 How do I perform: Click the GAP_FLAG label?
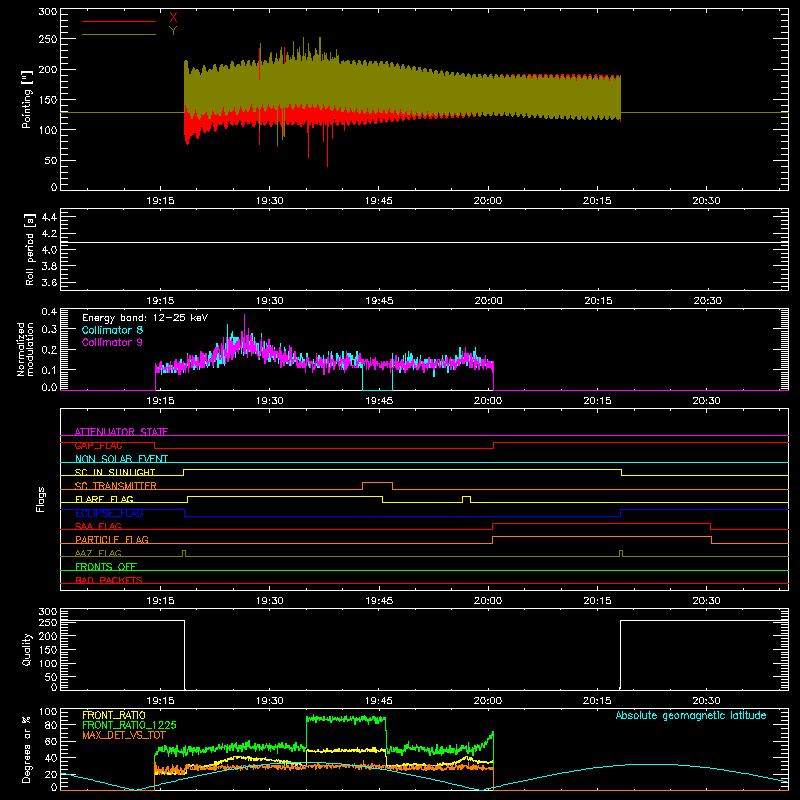coord(98,445)
